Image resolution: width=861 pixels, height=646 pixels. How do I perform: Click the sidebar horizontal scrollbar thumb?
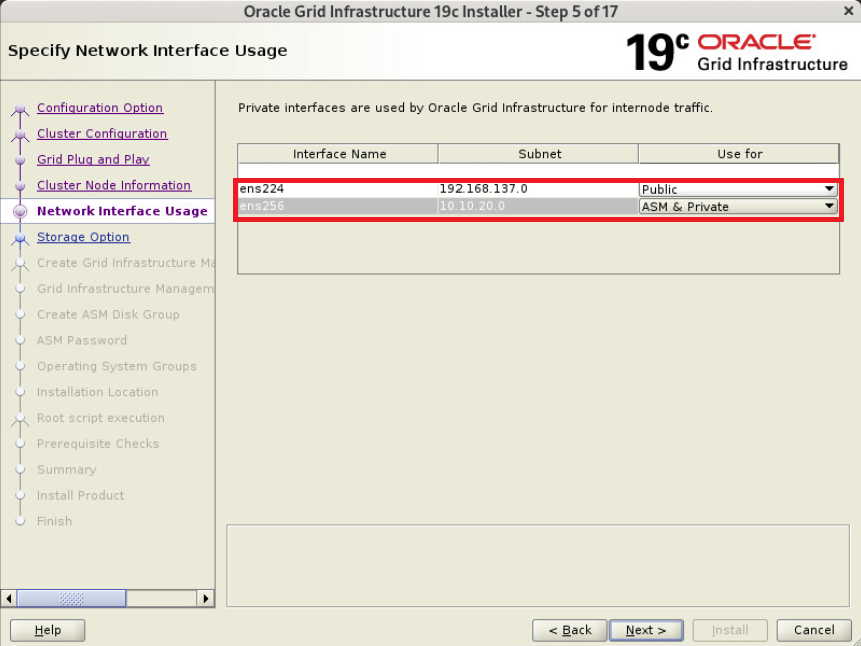[x=71, y=598]
